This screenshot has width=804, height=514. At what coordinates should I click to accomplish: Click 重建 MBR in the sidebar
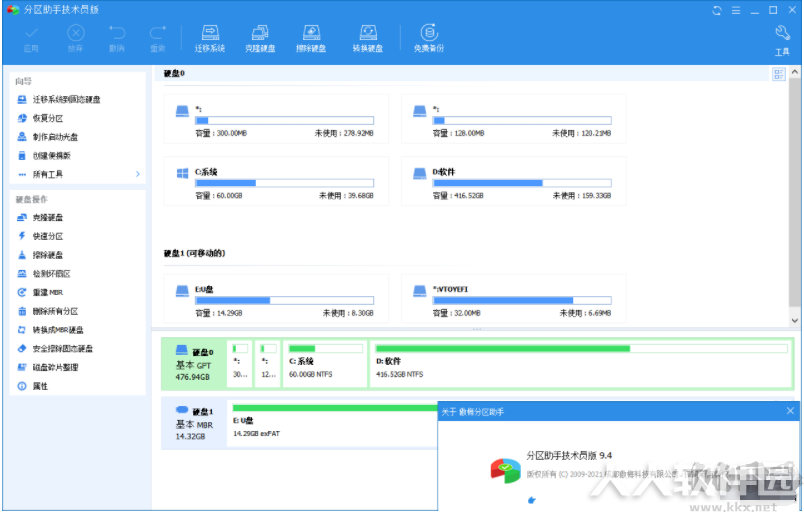[x=40, y=292]
